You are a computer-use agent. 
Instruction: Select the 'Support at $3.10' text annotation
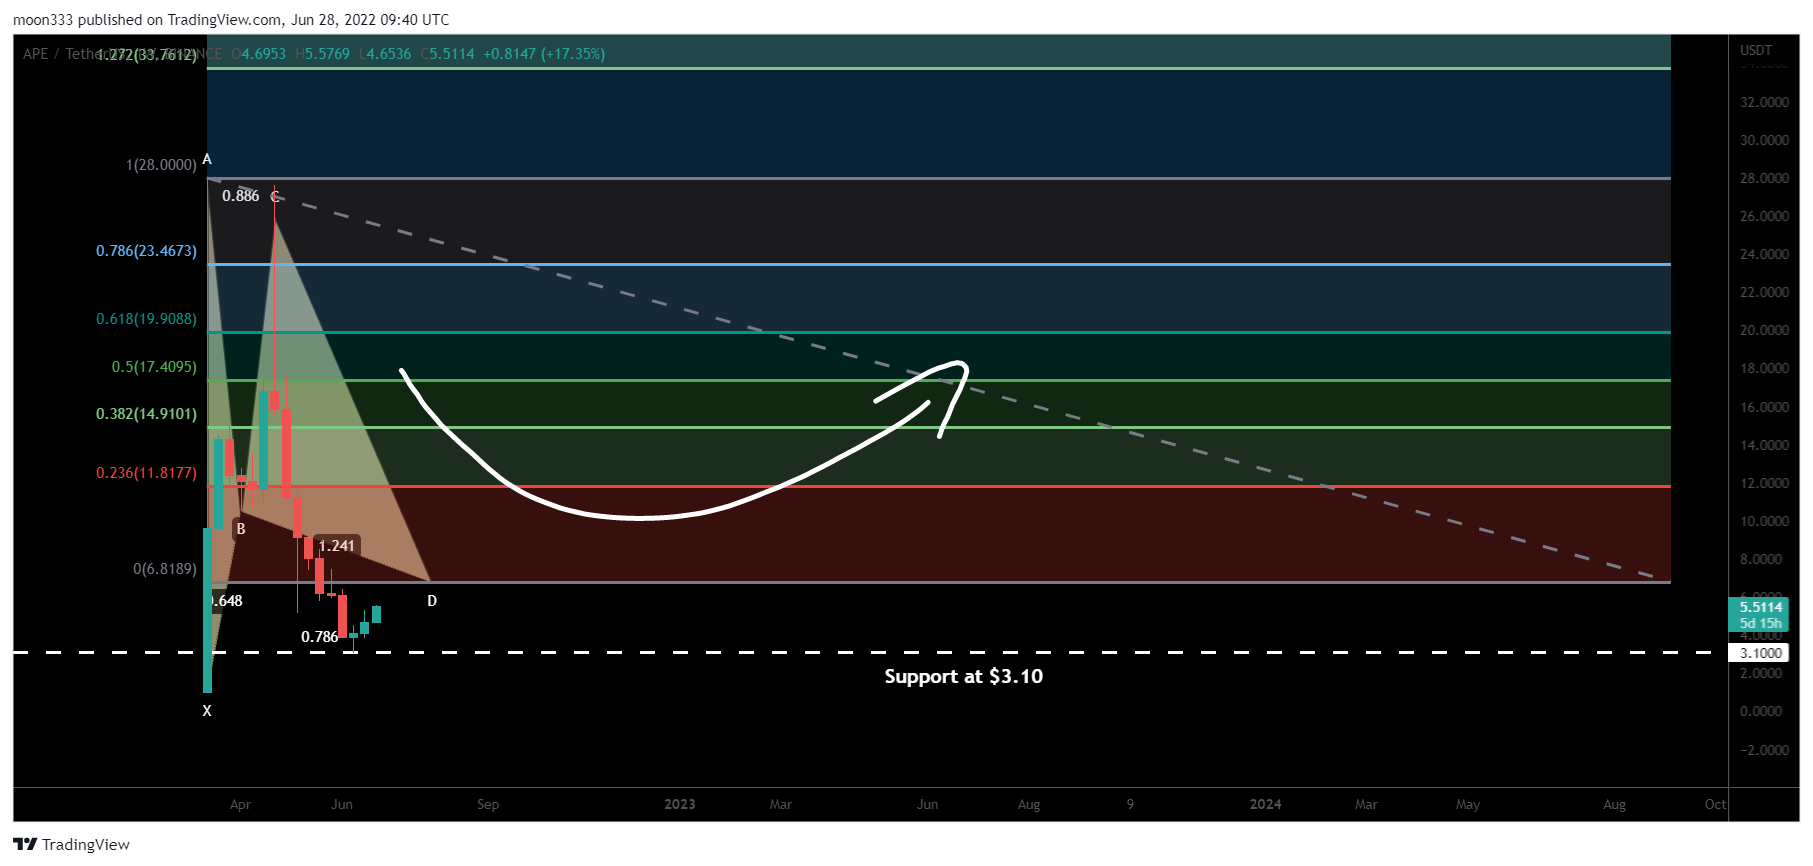coord(963,677)
